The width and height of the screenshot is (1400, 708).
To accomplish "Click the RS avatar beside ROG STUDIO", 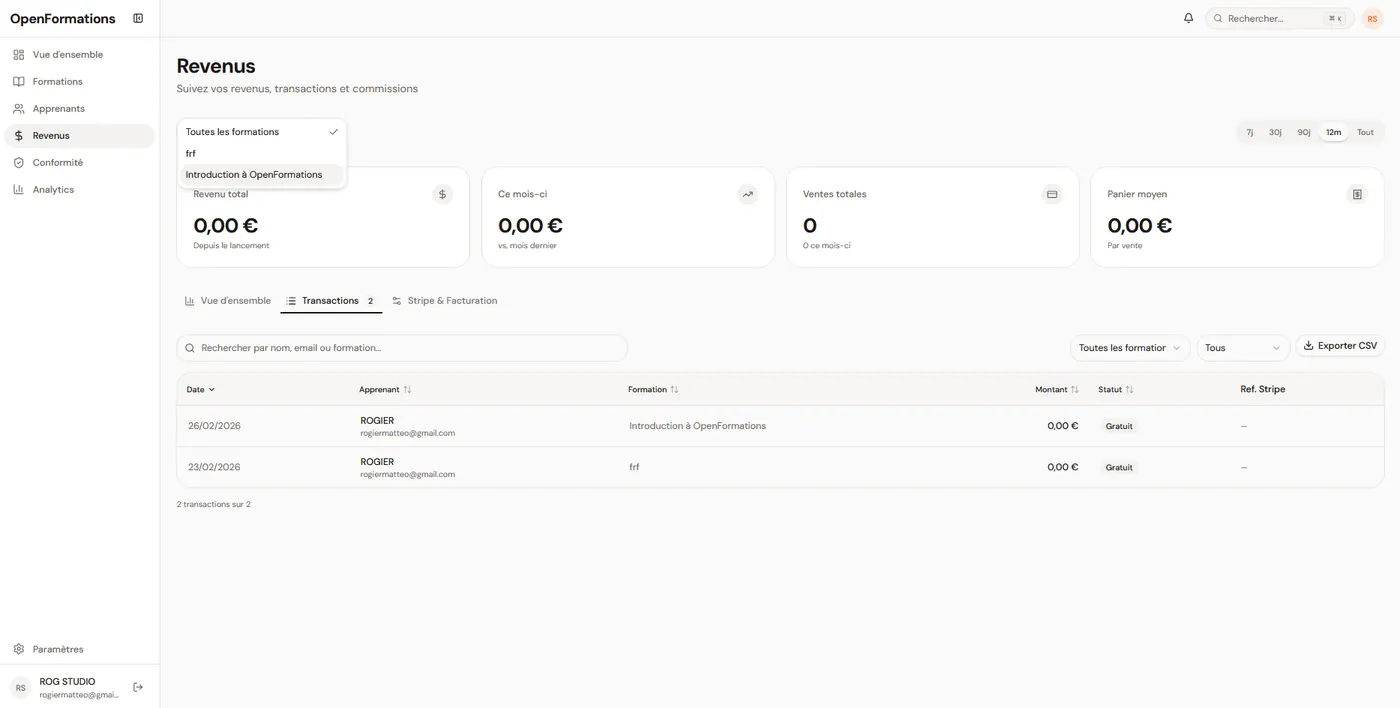I will (x=20, y=687).
